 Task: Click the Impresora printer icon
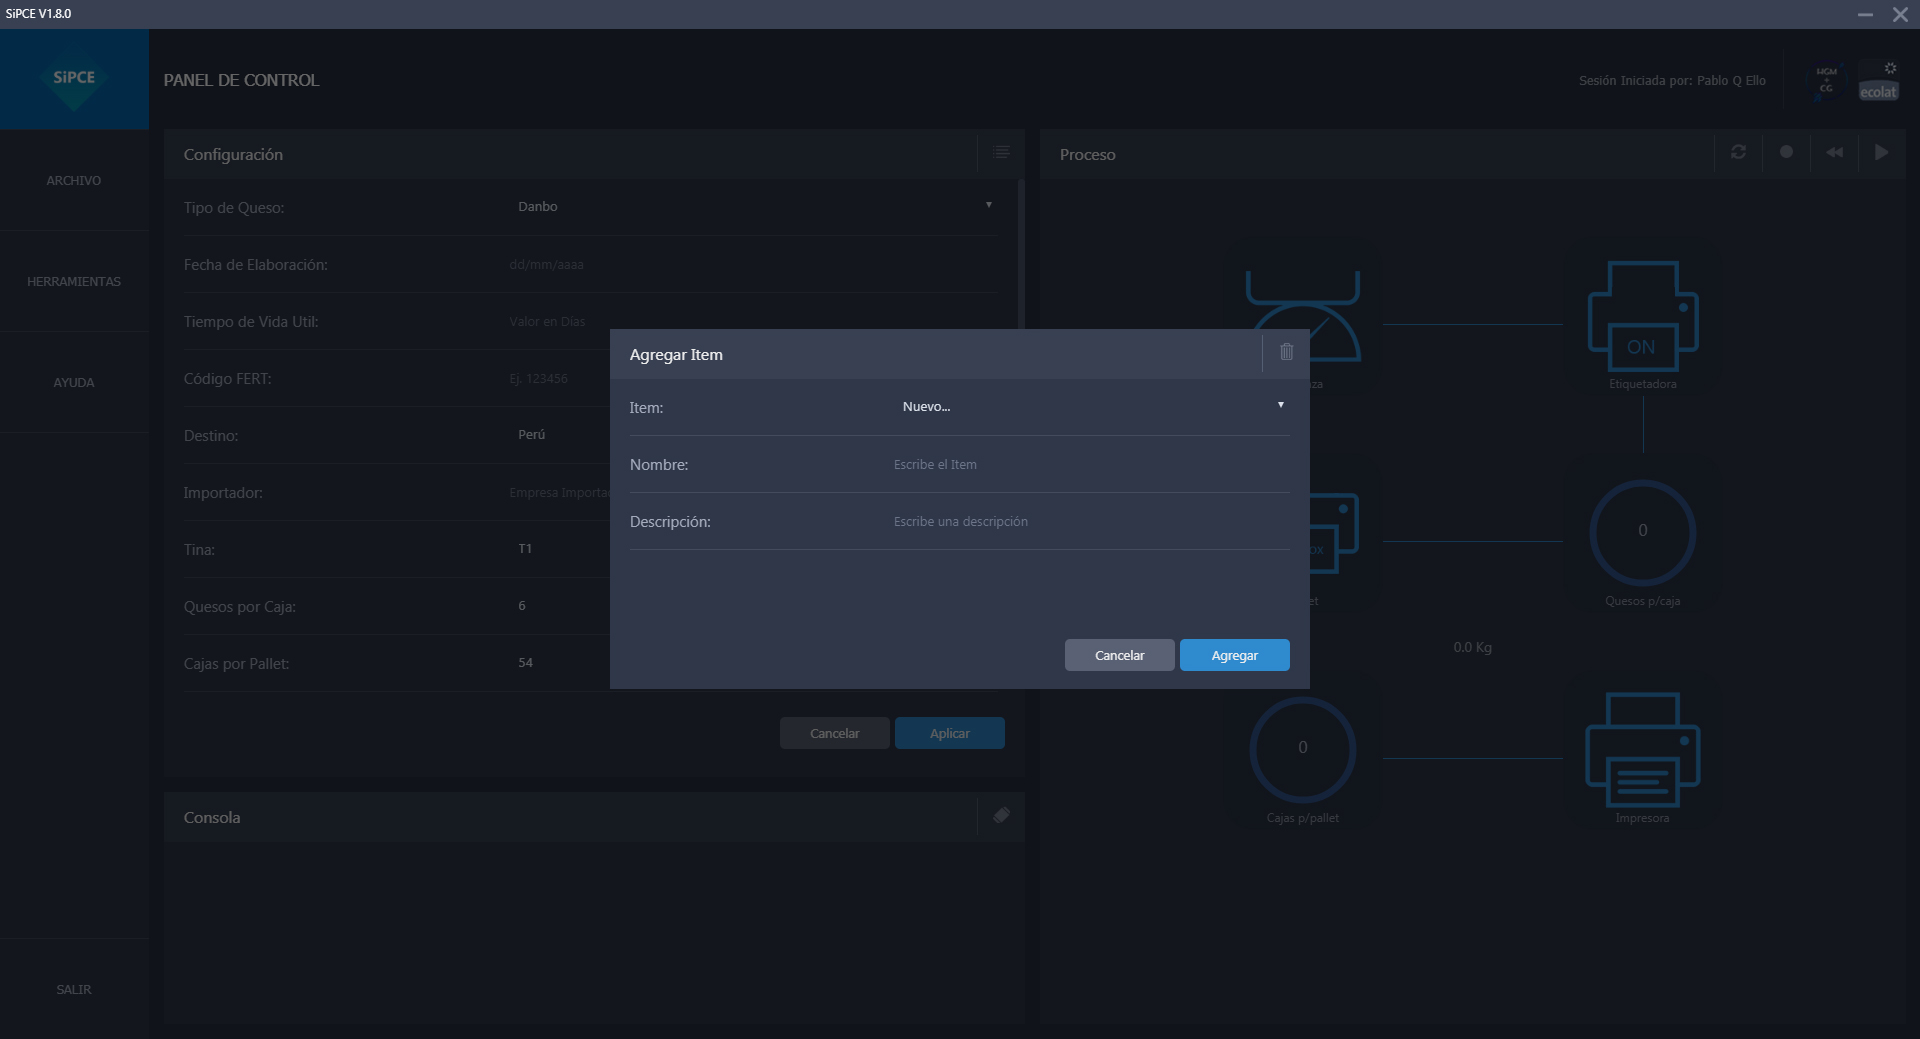[x=1642, y=750]
